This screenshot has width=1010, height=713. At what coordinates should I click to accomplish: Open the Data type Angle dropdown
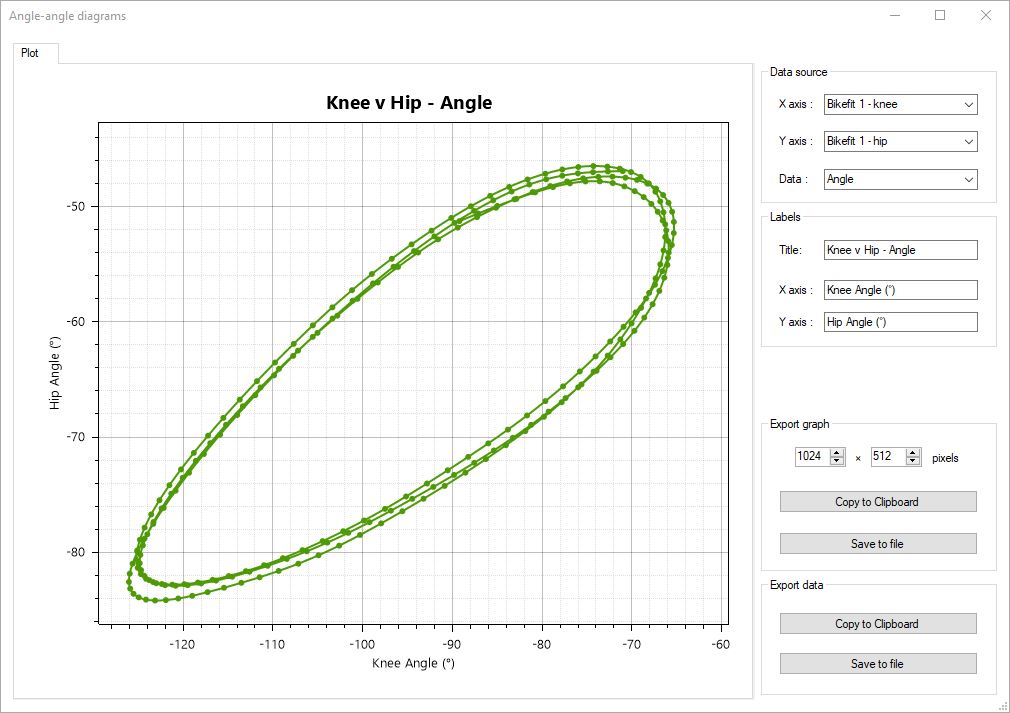tap(900, 179)
